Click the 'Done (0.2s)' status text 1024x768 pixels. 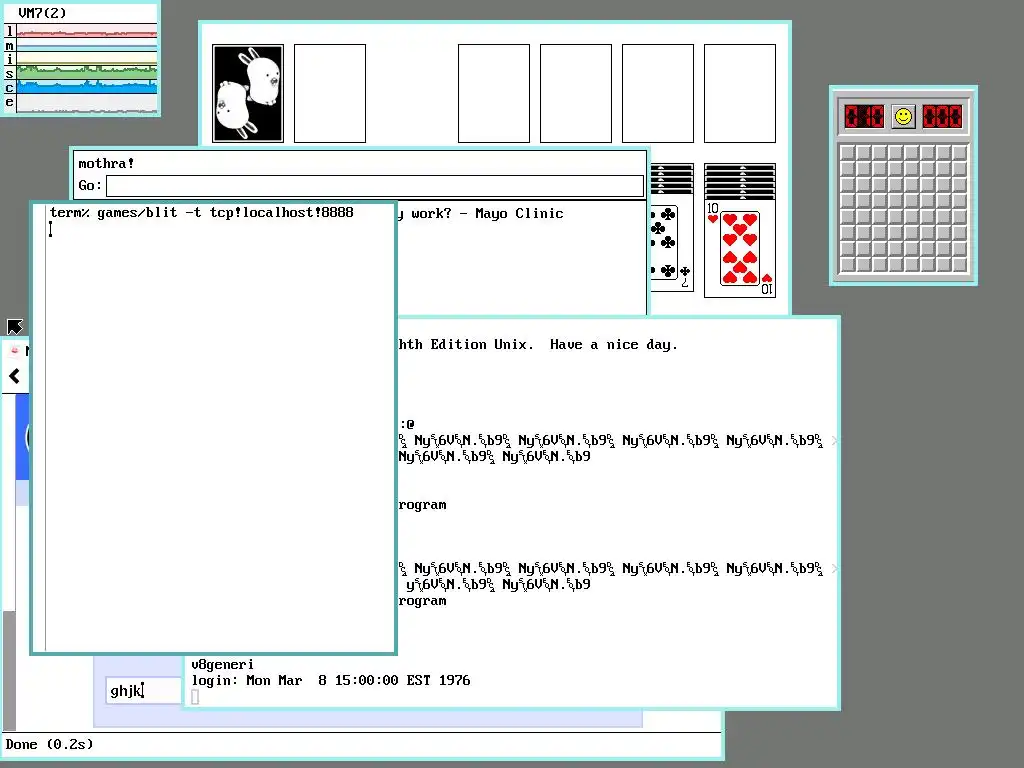click(x=50, y=744)
